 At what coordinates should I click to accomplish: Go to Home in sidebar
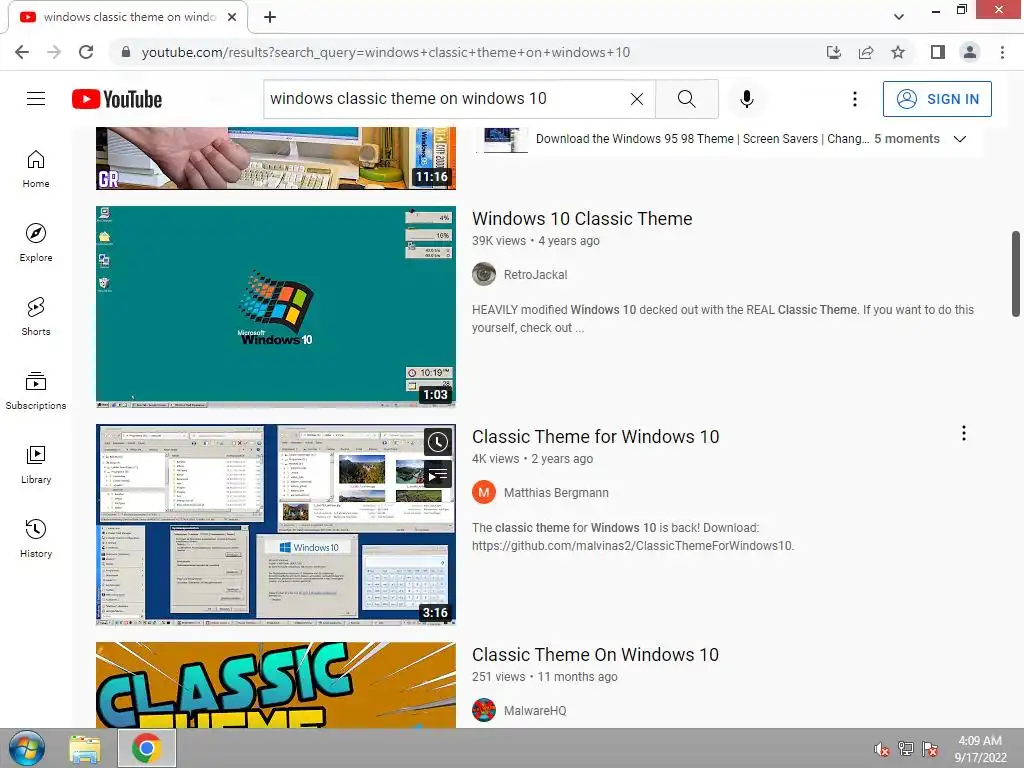[x=36, y=168]
